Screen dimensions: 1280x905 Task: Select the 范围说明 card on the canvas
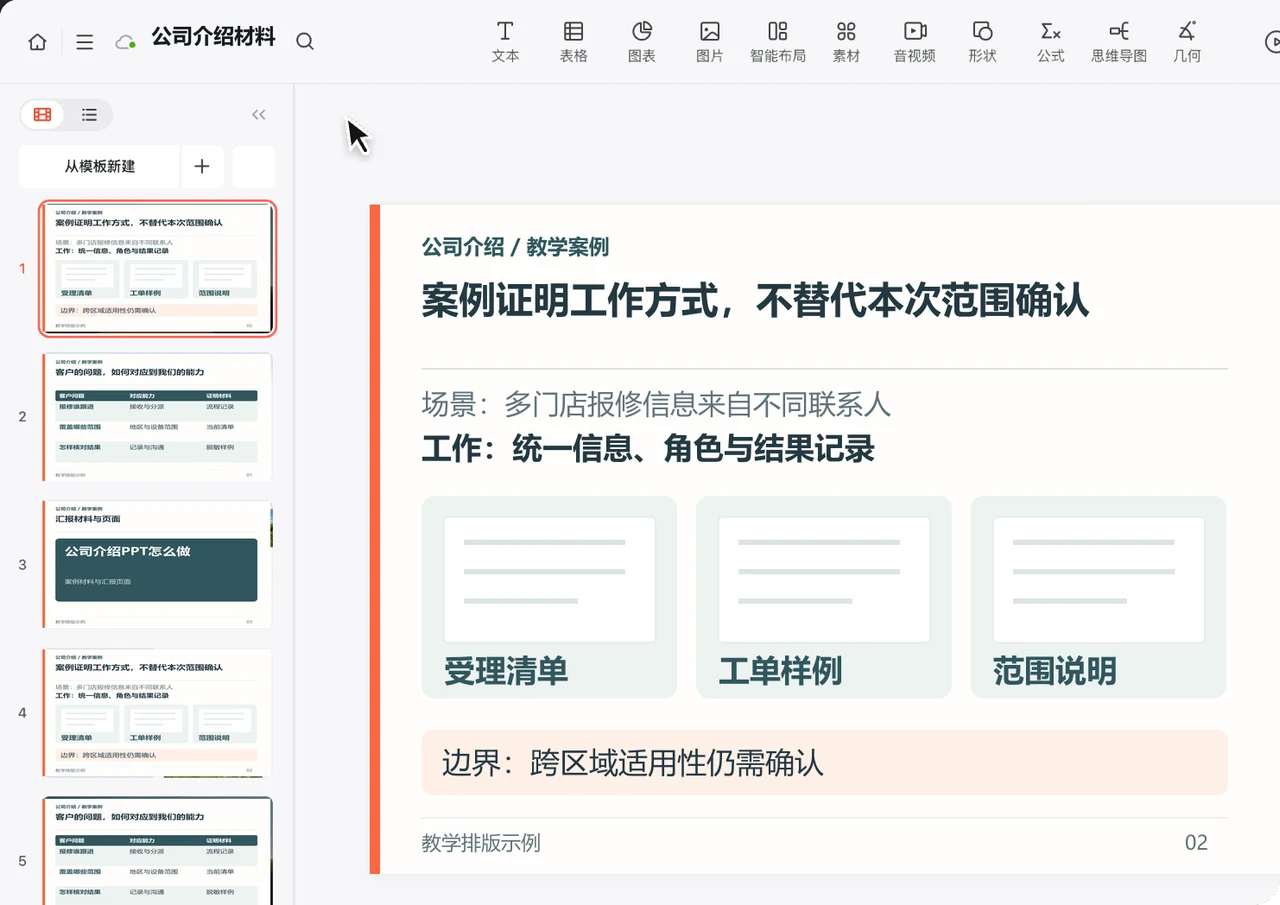[1098, 597]
